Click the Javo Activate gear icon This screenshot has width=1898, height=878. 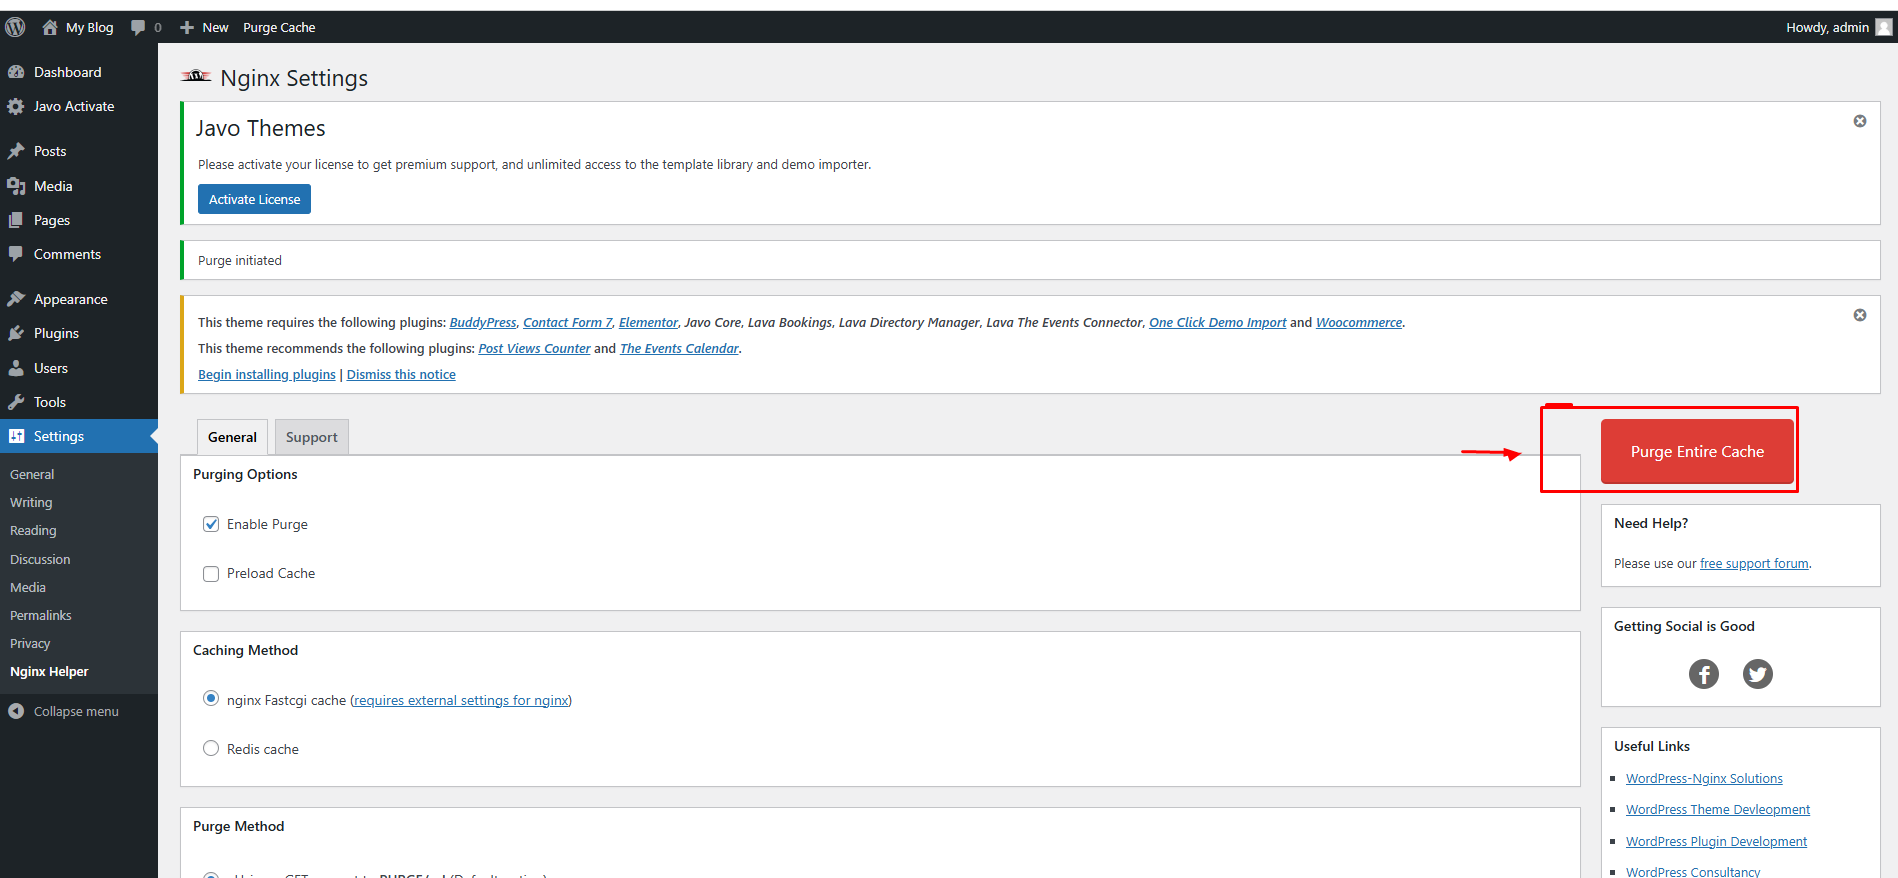[x=16, y=106]
